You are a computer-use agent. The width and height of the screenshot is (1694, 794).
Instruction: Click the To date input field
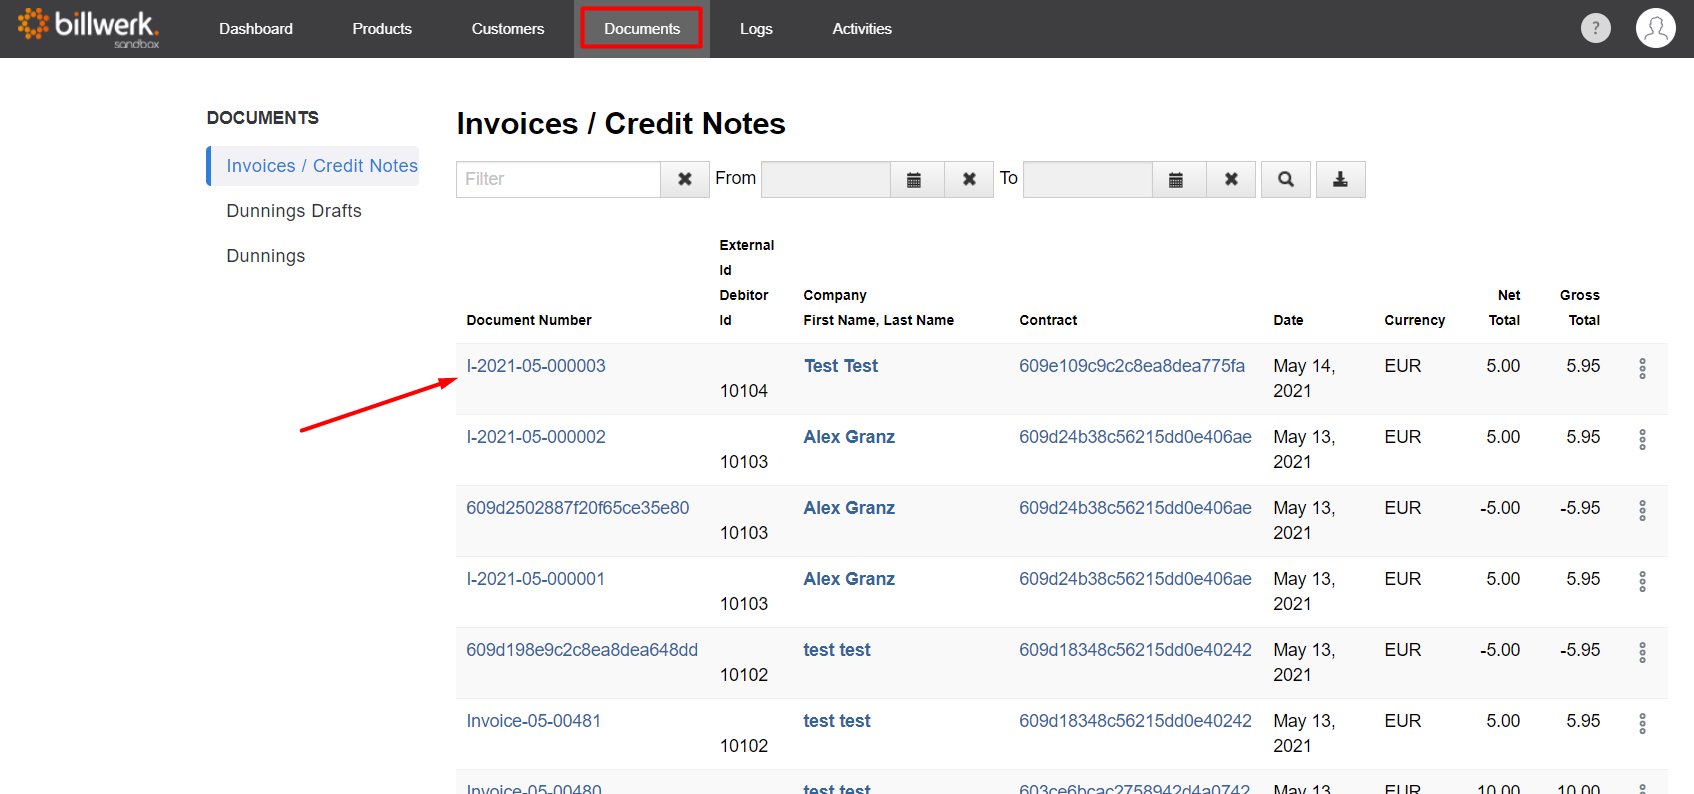(x=1088, y=179)
